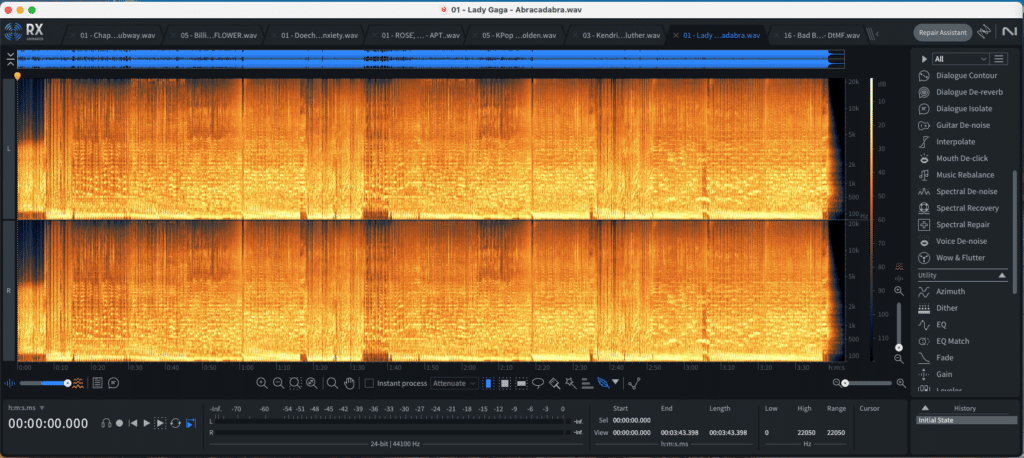Play the current selection only
Image resolution: width=1024 pixels, height=458 pixels.
click(160, 423)
